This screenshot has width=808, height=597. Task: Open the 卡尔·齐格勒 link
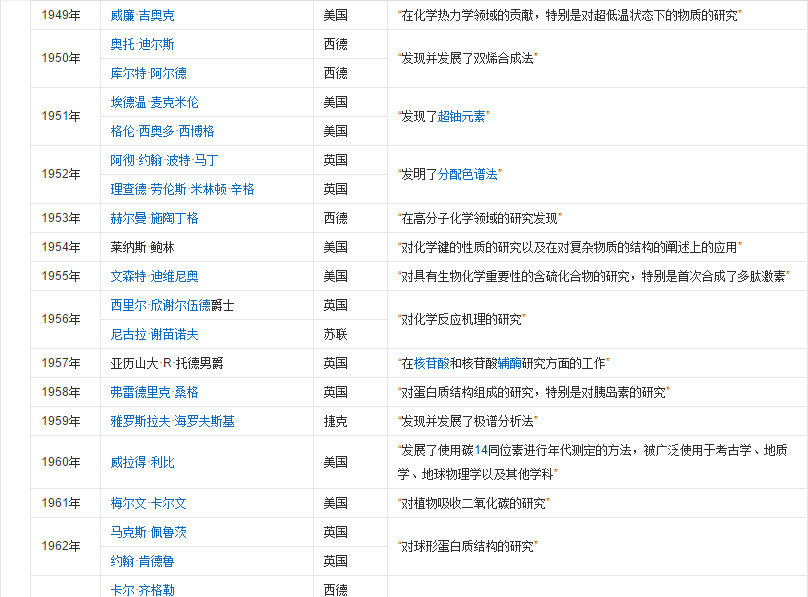coord(142,590)
